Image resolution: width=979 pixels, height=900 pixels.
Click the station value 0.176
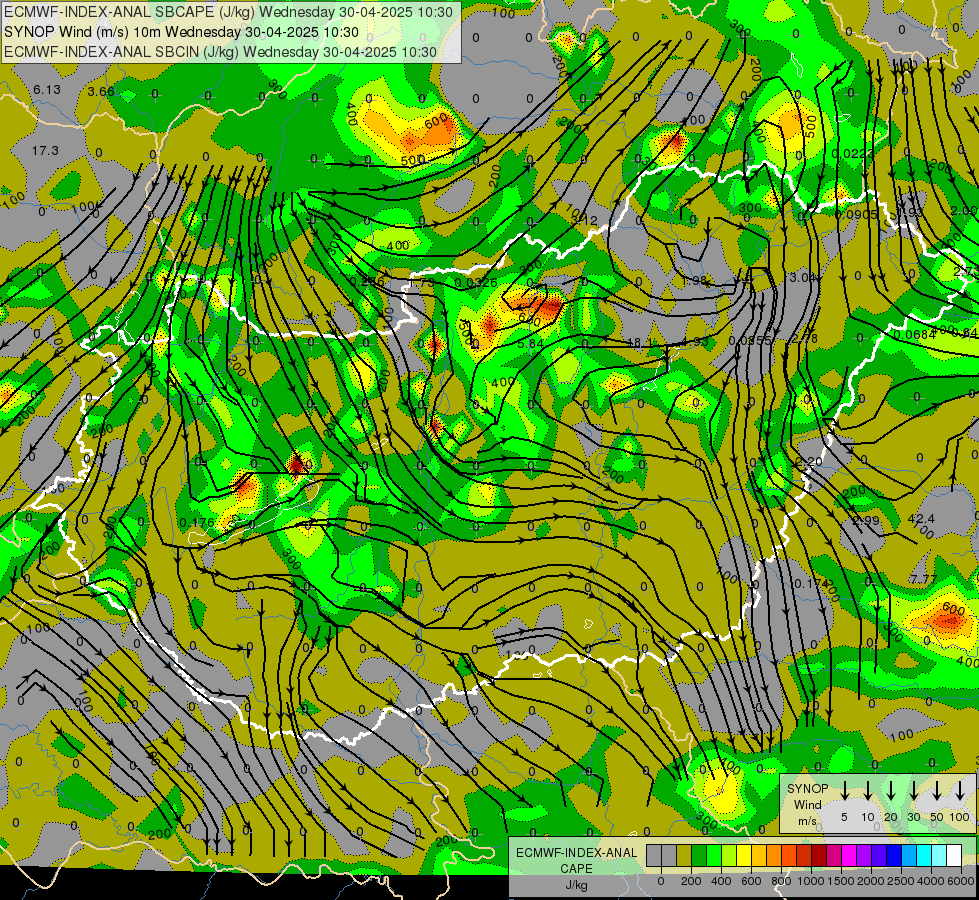[197, 522]
